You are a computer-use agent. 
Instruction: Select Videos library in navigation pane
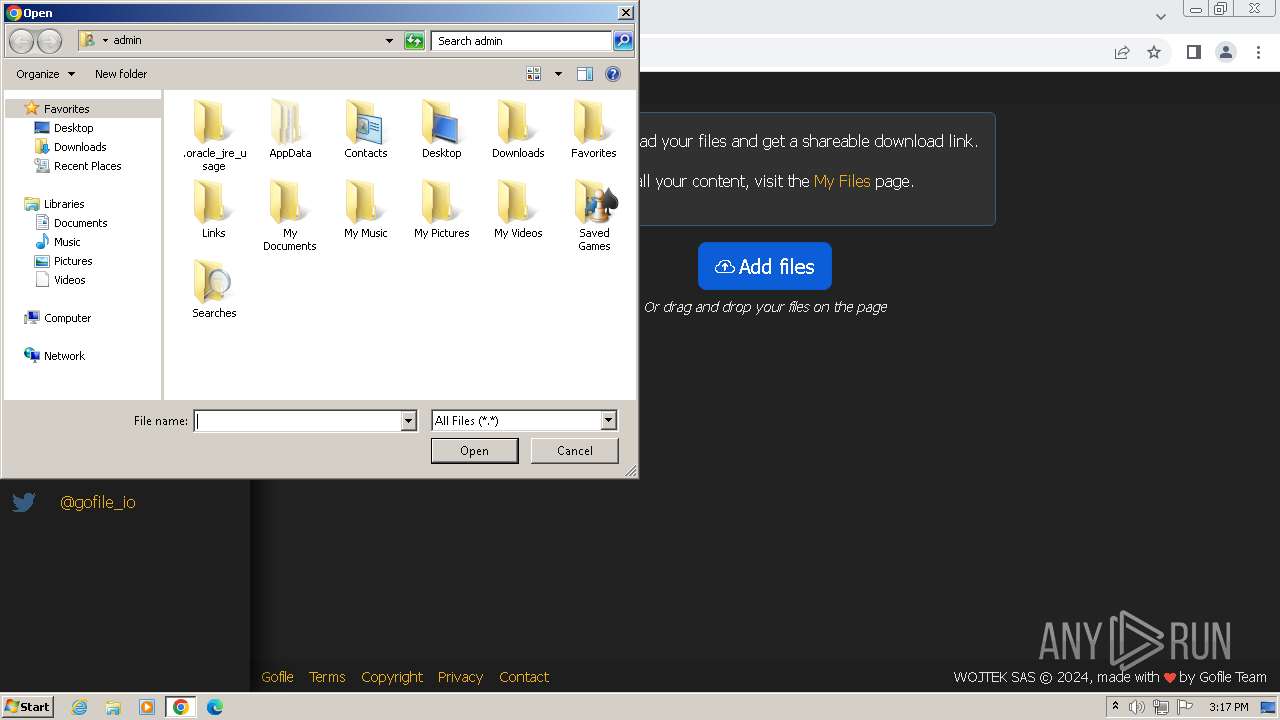pos(69,280)
